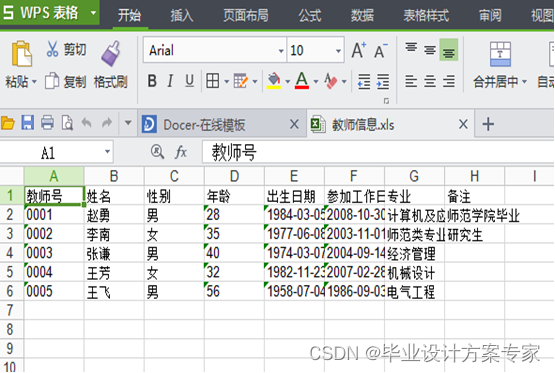Viewport: 555px width, 373px height.
Task: Expand the Paste (粘贴) dropdown arrow
Action: pos(34,82)
